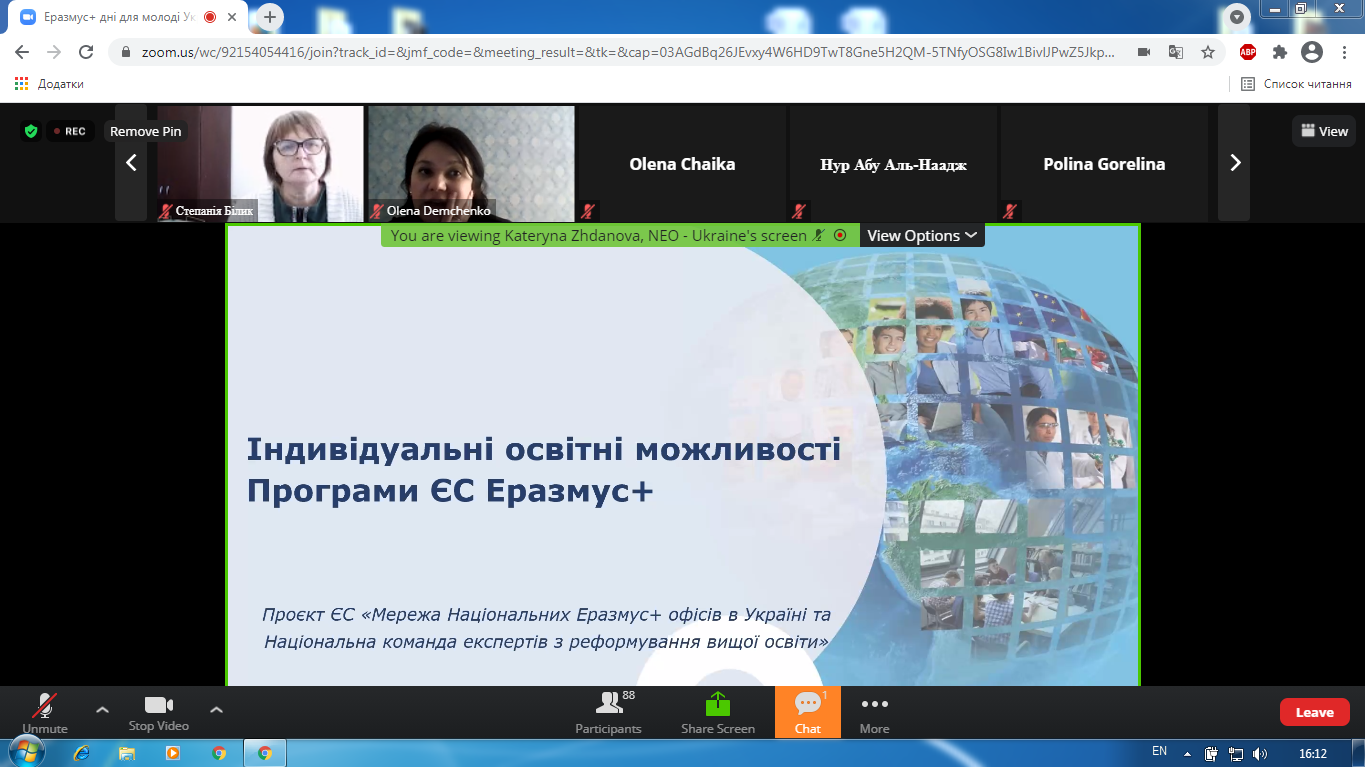Click translate page icon in address bar
This screenshot has width=1365, height=767.
click(1176, 52)
